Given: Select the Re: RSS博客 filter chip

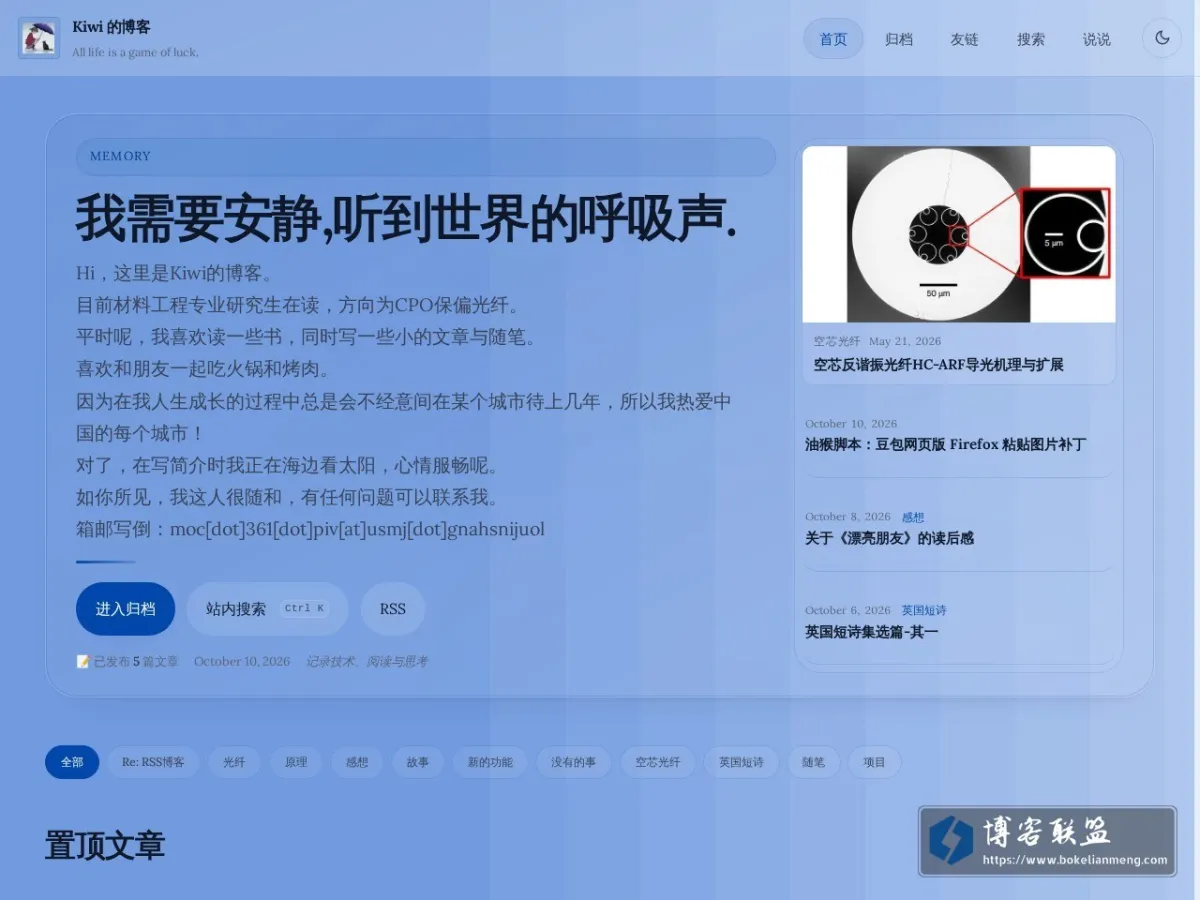Looking at the screenshot, I should [153, 762].
